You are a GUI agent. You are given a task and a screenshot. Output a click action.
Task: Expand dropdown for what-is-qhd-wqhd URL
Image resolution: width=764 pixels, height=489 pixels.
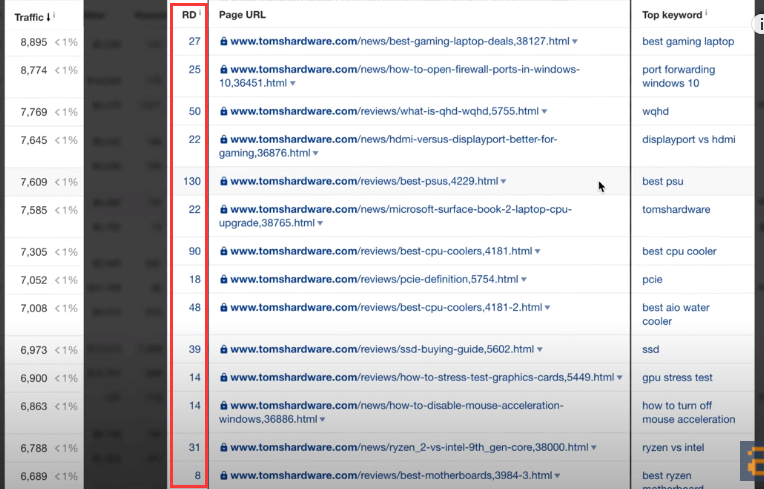(x=544, y=112)
